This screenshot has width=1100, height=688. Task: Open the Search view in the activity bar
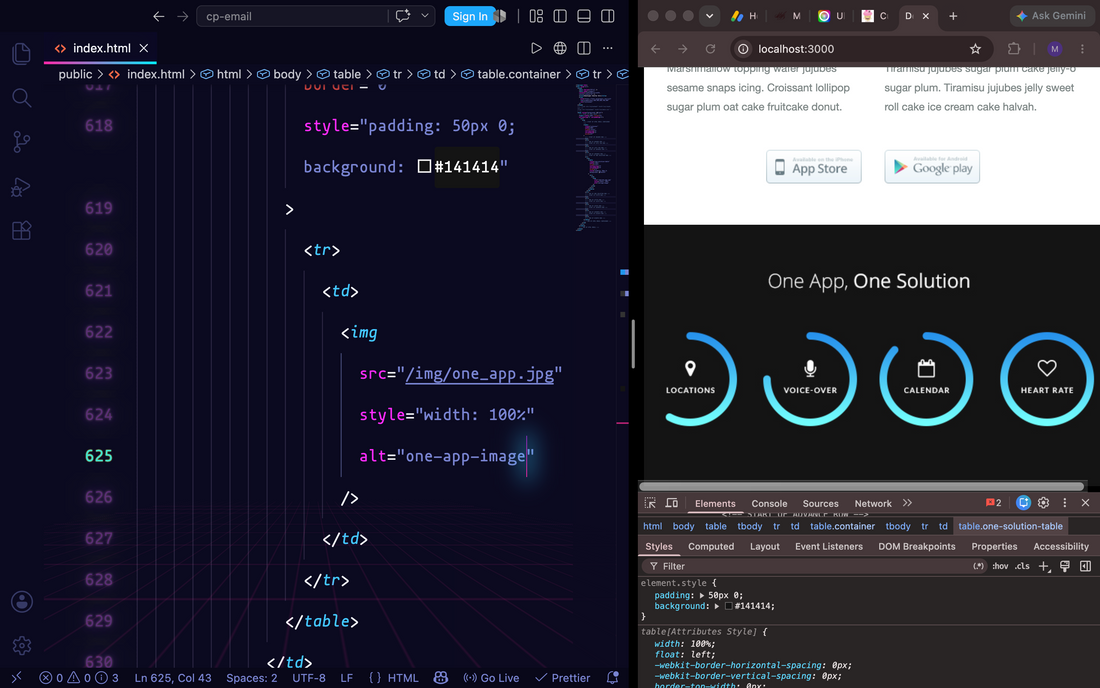(x=22, y=97)
